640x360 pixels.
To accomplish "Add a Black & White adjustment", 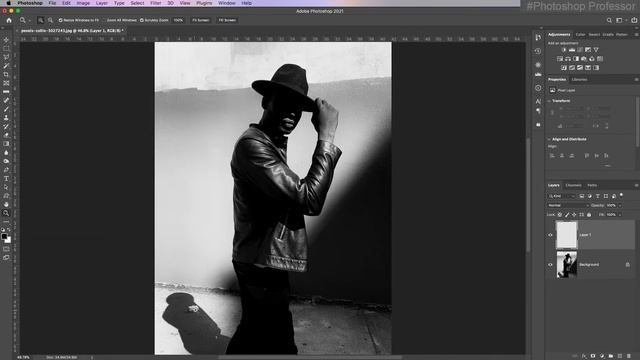I will (576, 59).
